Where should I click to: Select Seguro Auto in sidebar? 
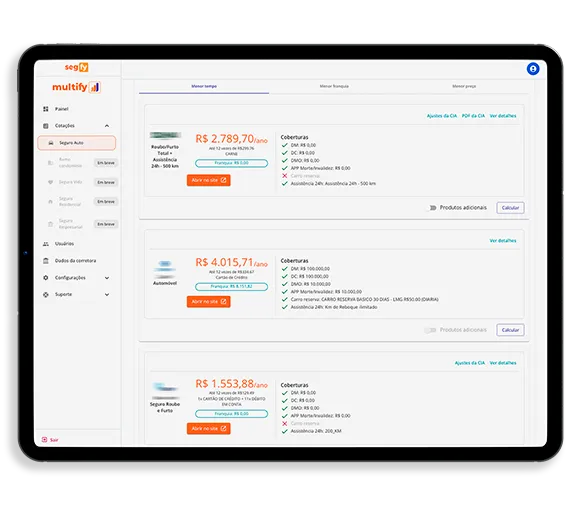click(x=77, y=143)
